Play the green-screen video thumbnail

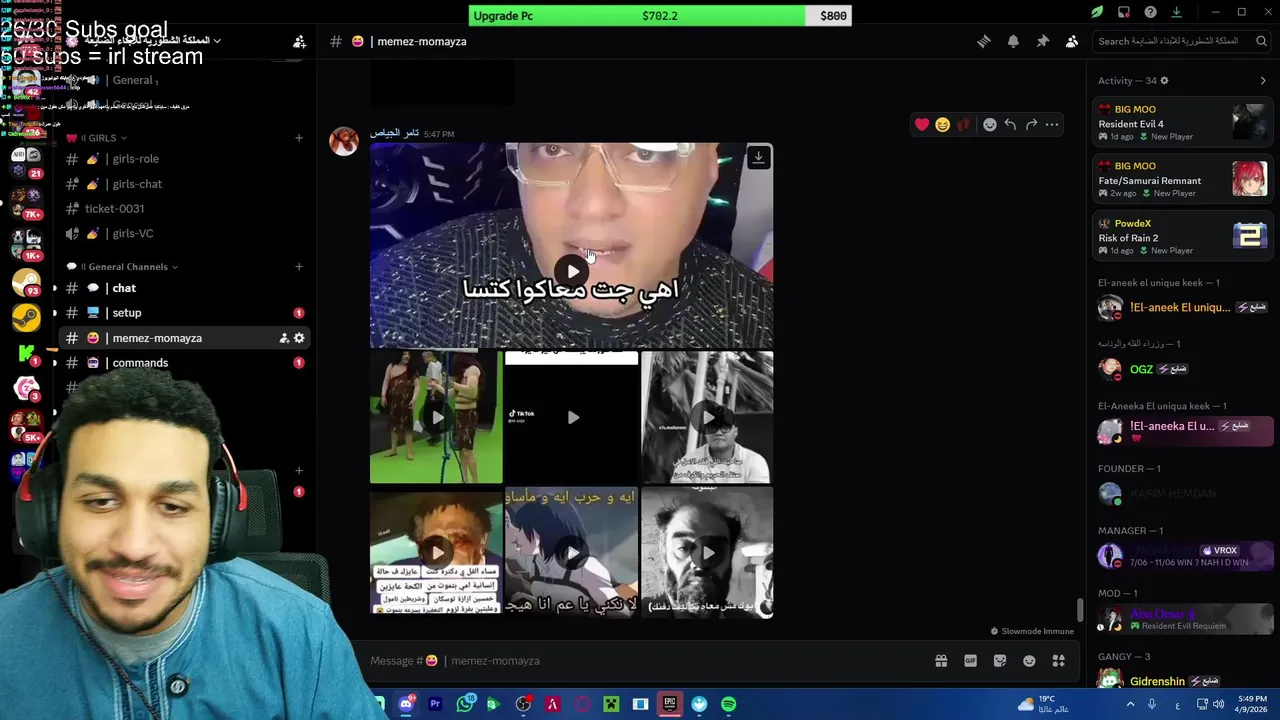click(436, 417)
